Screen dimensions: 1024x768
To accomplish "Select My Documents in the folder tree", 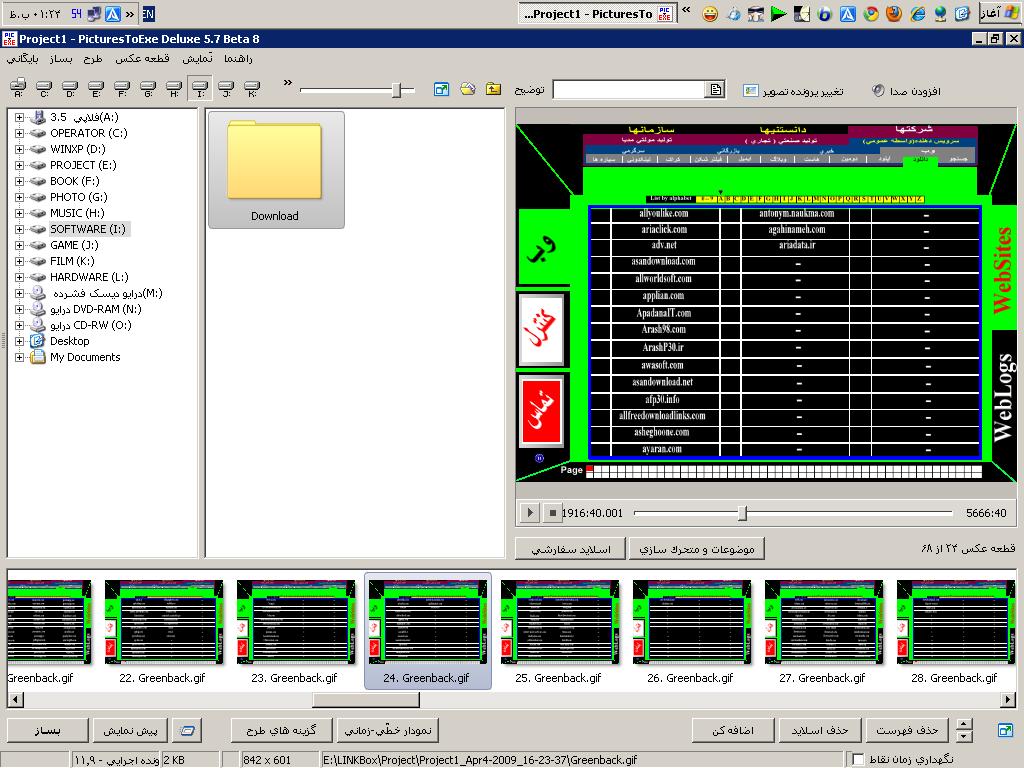I will click(x=85, y=357).
